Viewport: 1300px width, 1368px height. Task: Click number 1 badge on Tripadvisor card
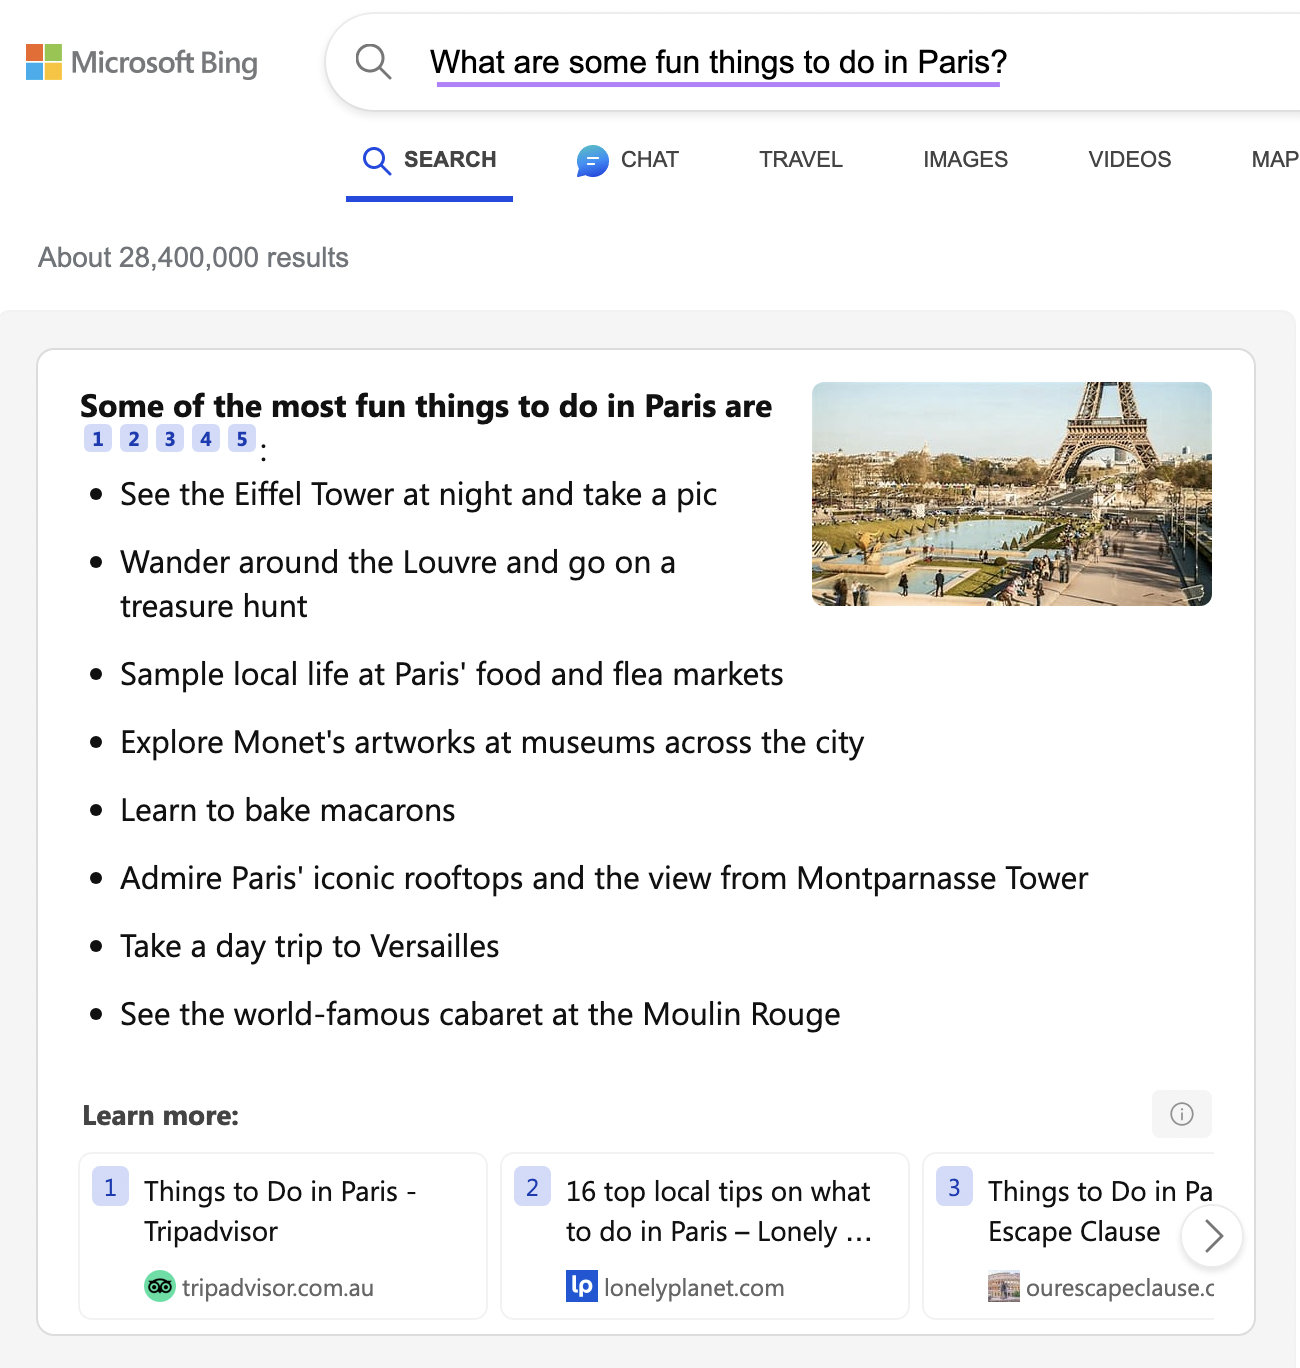(x=110, y=1187)
